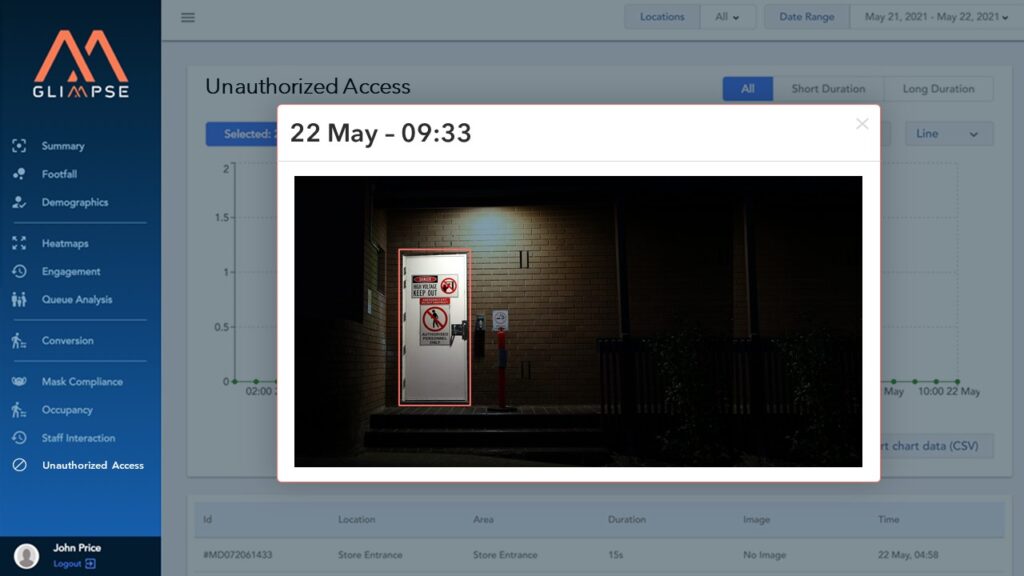Toggle the hamburger menu icon
This screenshot has height=576, width=1024.
188,17
